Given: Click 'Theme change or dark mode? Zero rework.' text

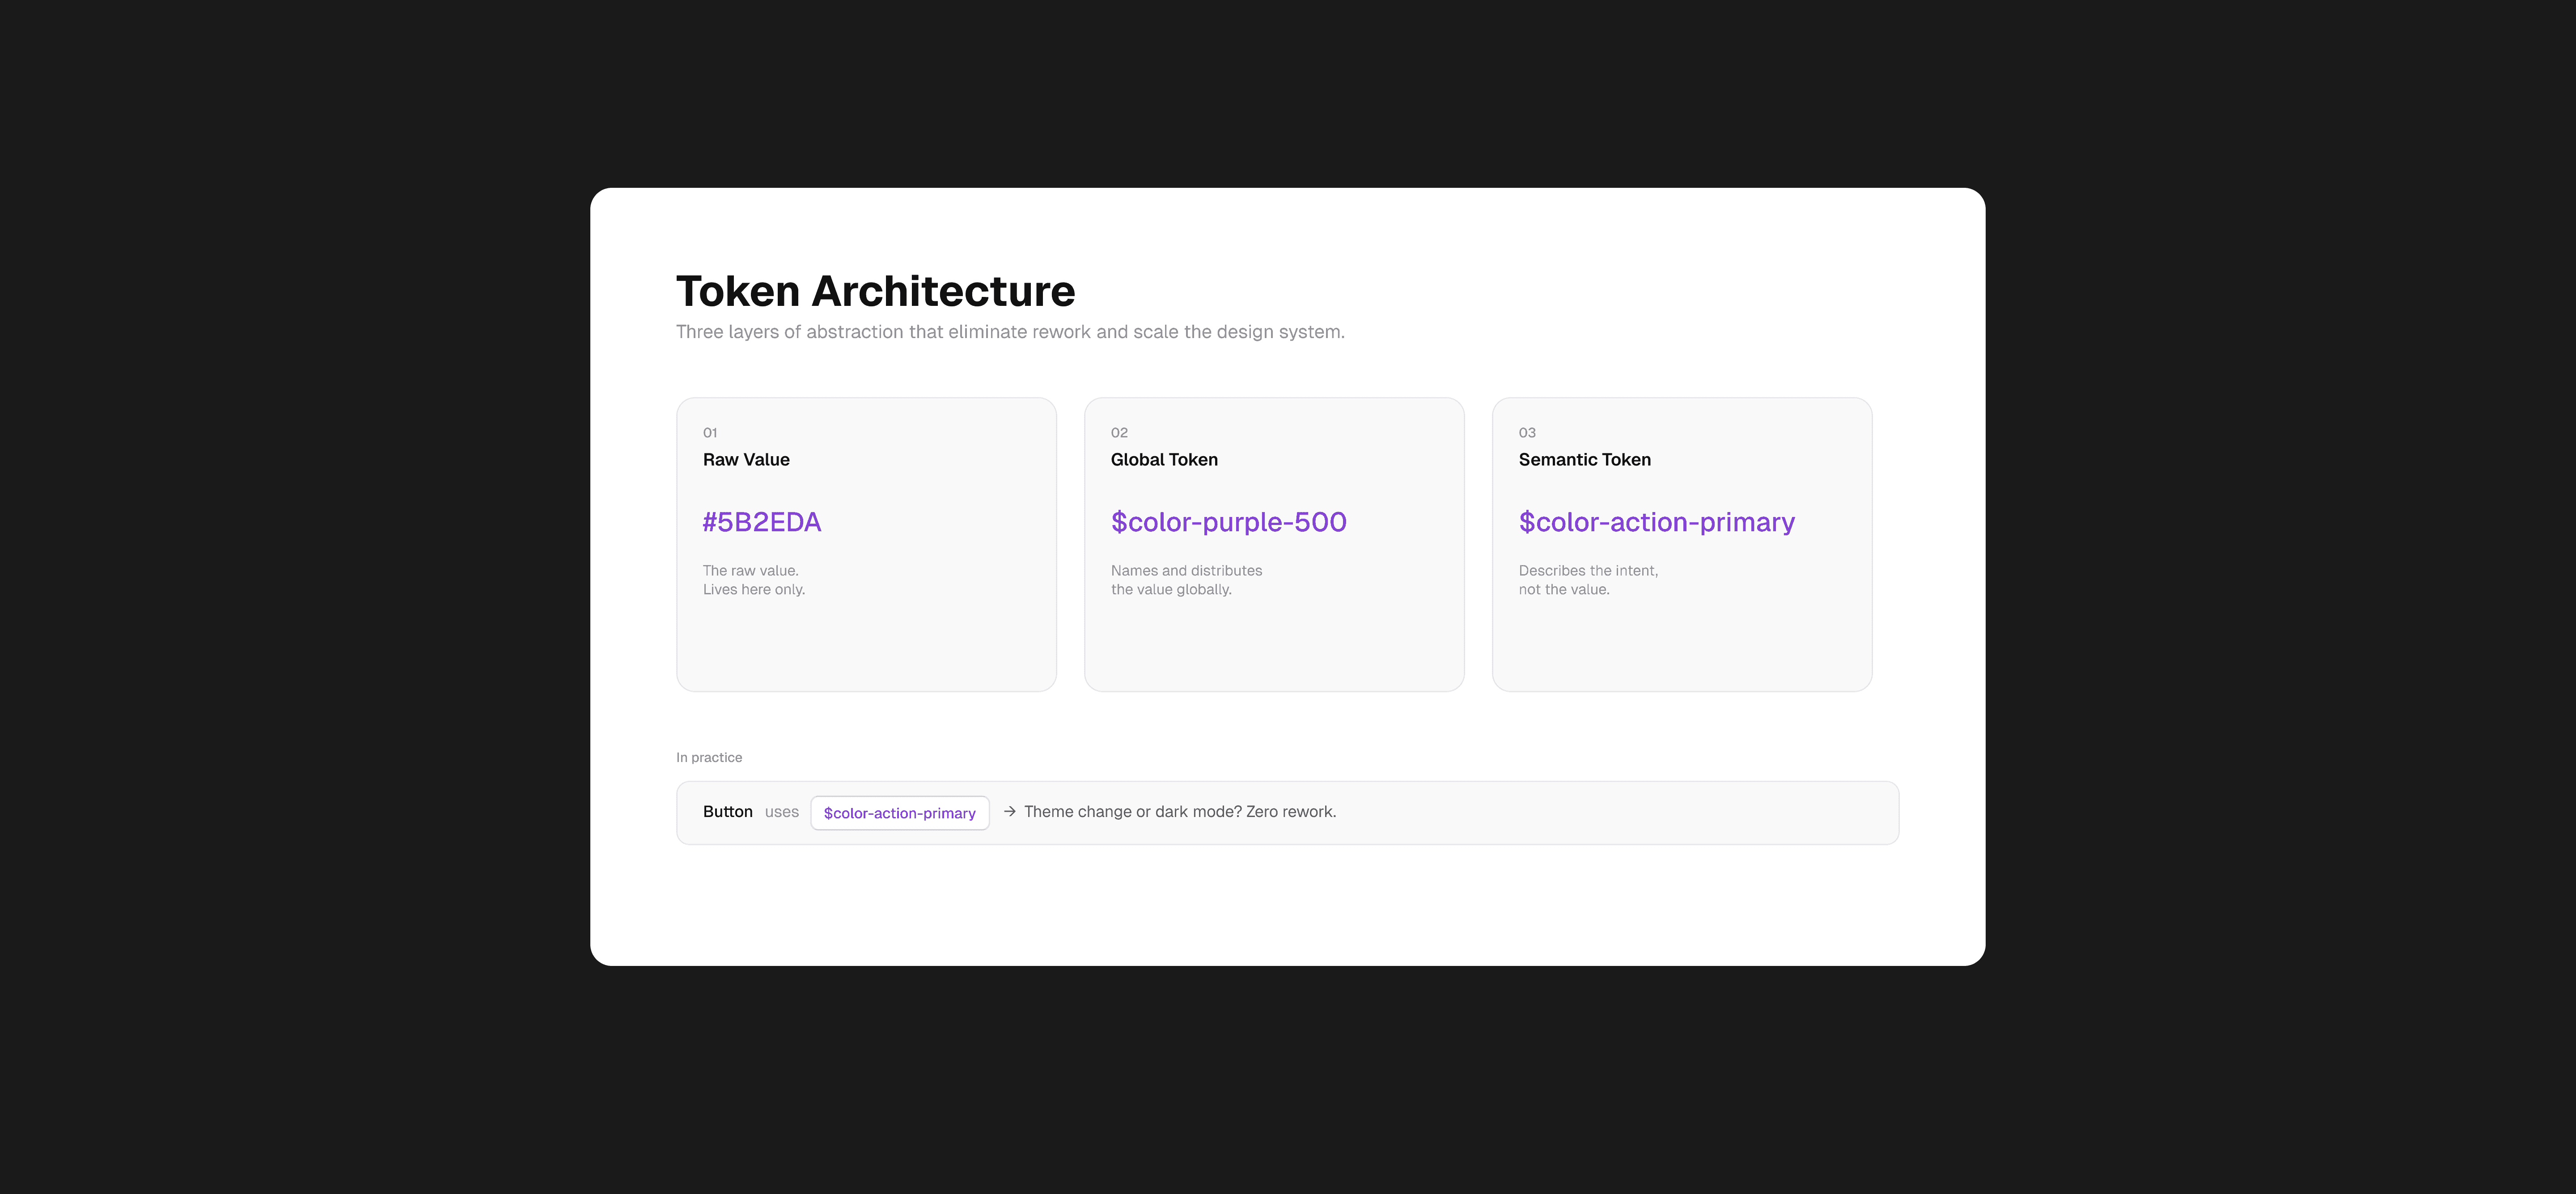Looking at the screenshot, I should click(1180, 812).
